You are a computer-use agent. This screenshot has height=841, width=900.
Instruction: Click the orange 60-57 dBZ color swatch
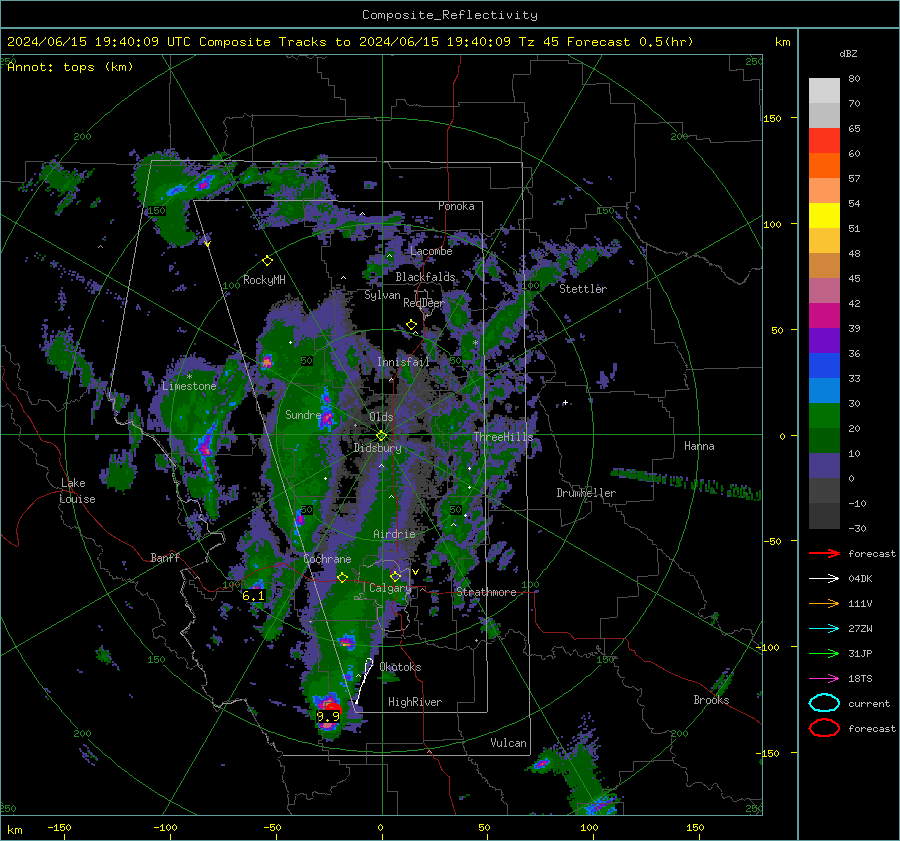tap(824, 165)
